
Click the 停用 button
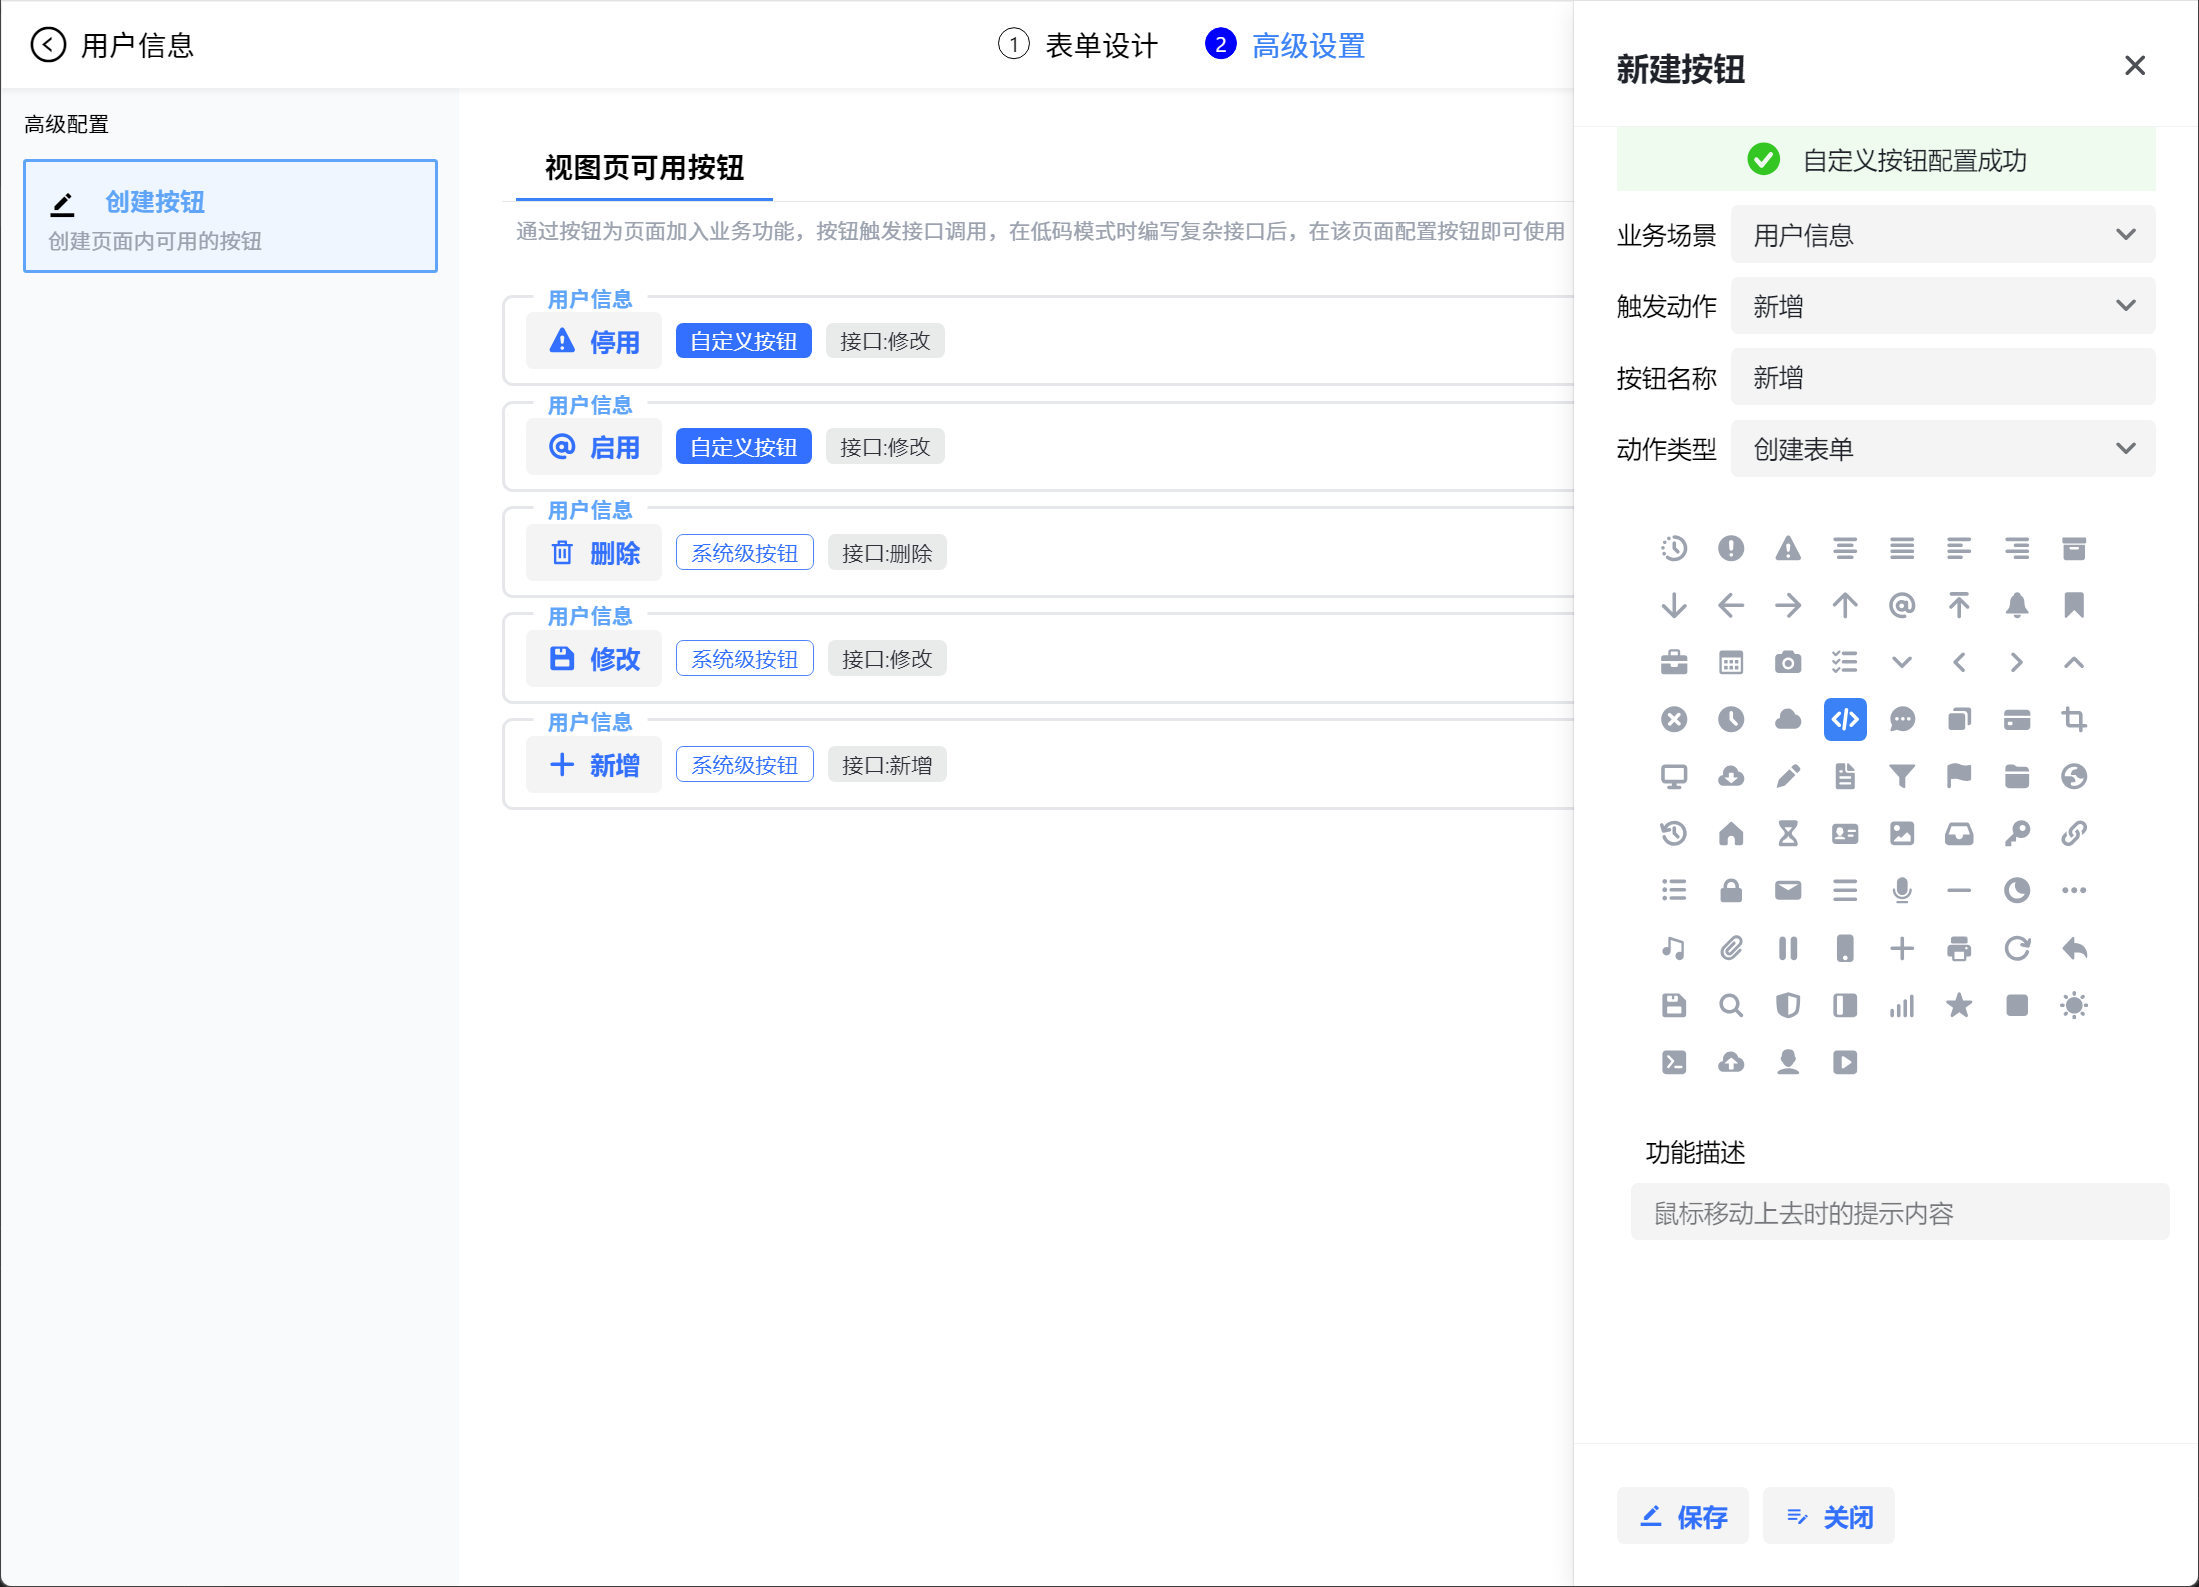click(x=594, y=342)
